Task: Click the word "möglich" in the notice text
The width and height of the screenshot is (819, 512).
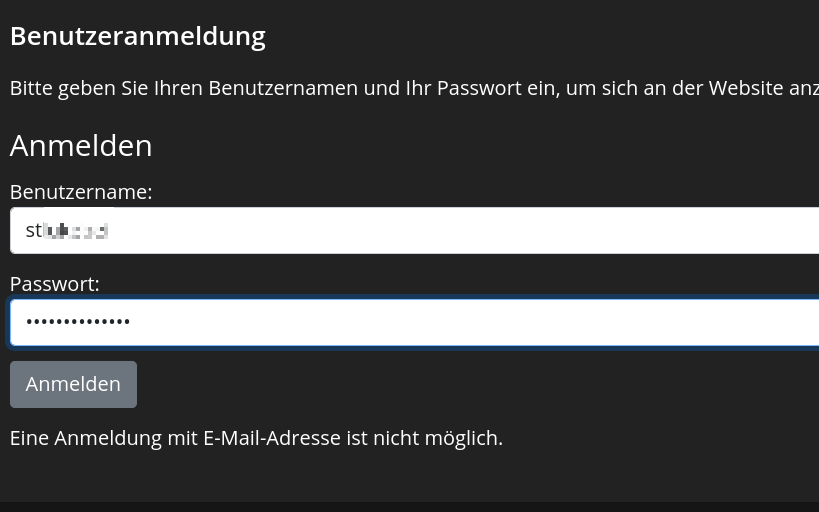Action: (x=463, y=438)
